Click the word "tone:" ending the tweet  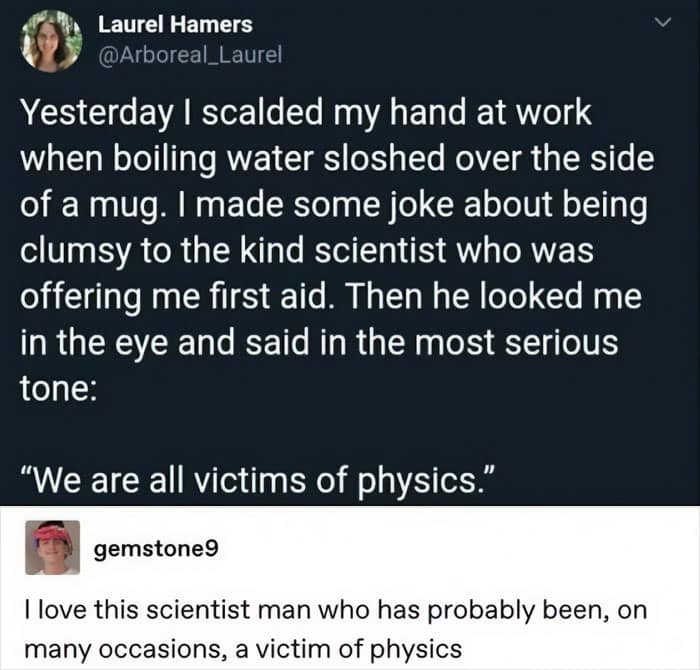click(58, 388)
